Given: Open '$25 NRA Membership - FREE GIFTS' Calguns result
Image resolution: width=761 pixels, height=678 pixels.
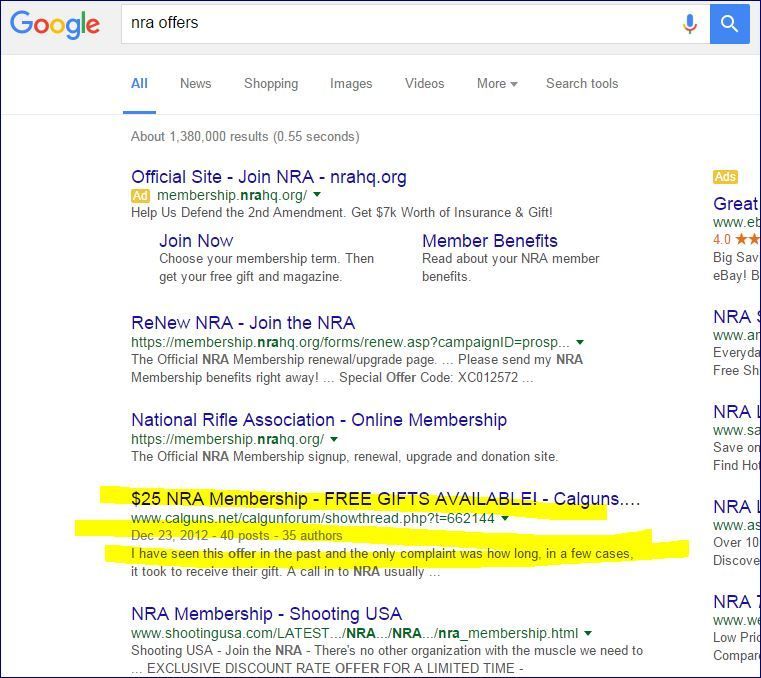Looking at the screenshot, I should pyautogui.click(x=385, y=499).
